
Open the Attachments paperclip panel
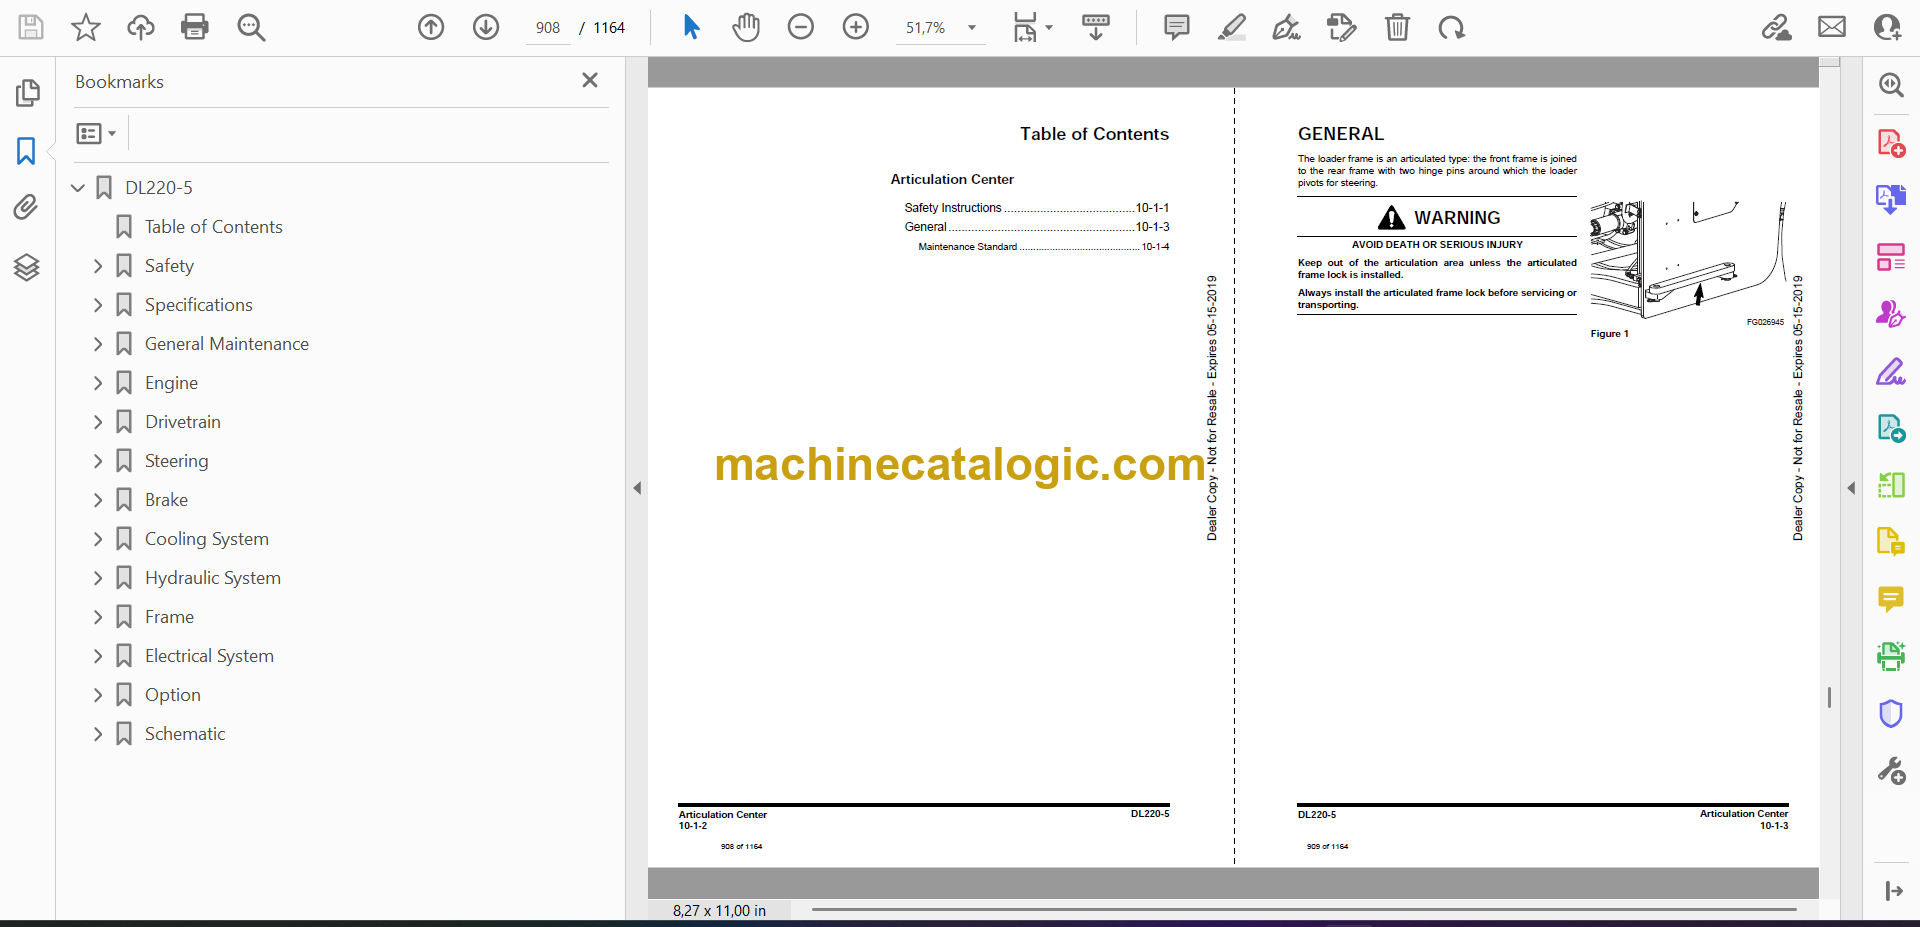click(27, 208)
